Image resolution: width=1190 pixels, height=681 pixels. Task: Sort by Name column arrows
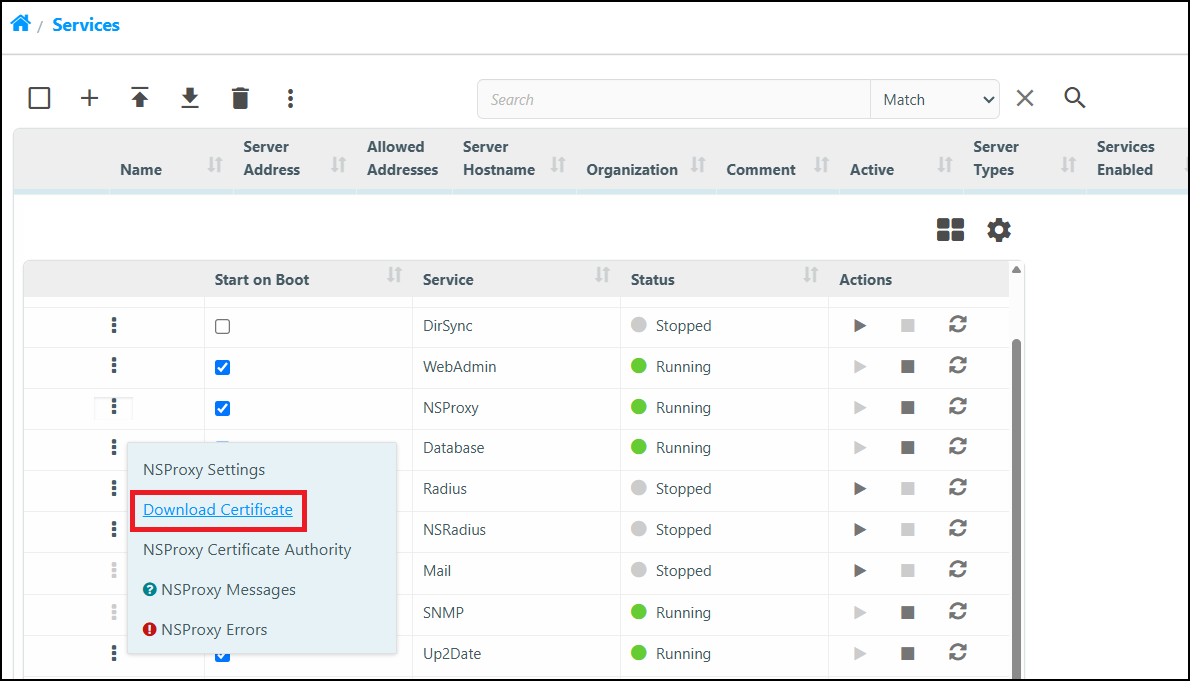click(216, 164)
